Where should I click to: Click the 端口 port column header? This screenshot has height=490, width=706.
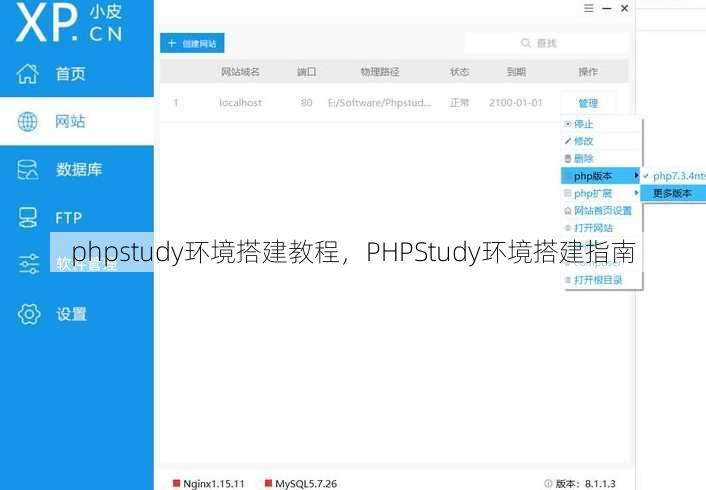(307, 72)
